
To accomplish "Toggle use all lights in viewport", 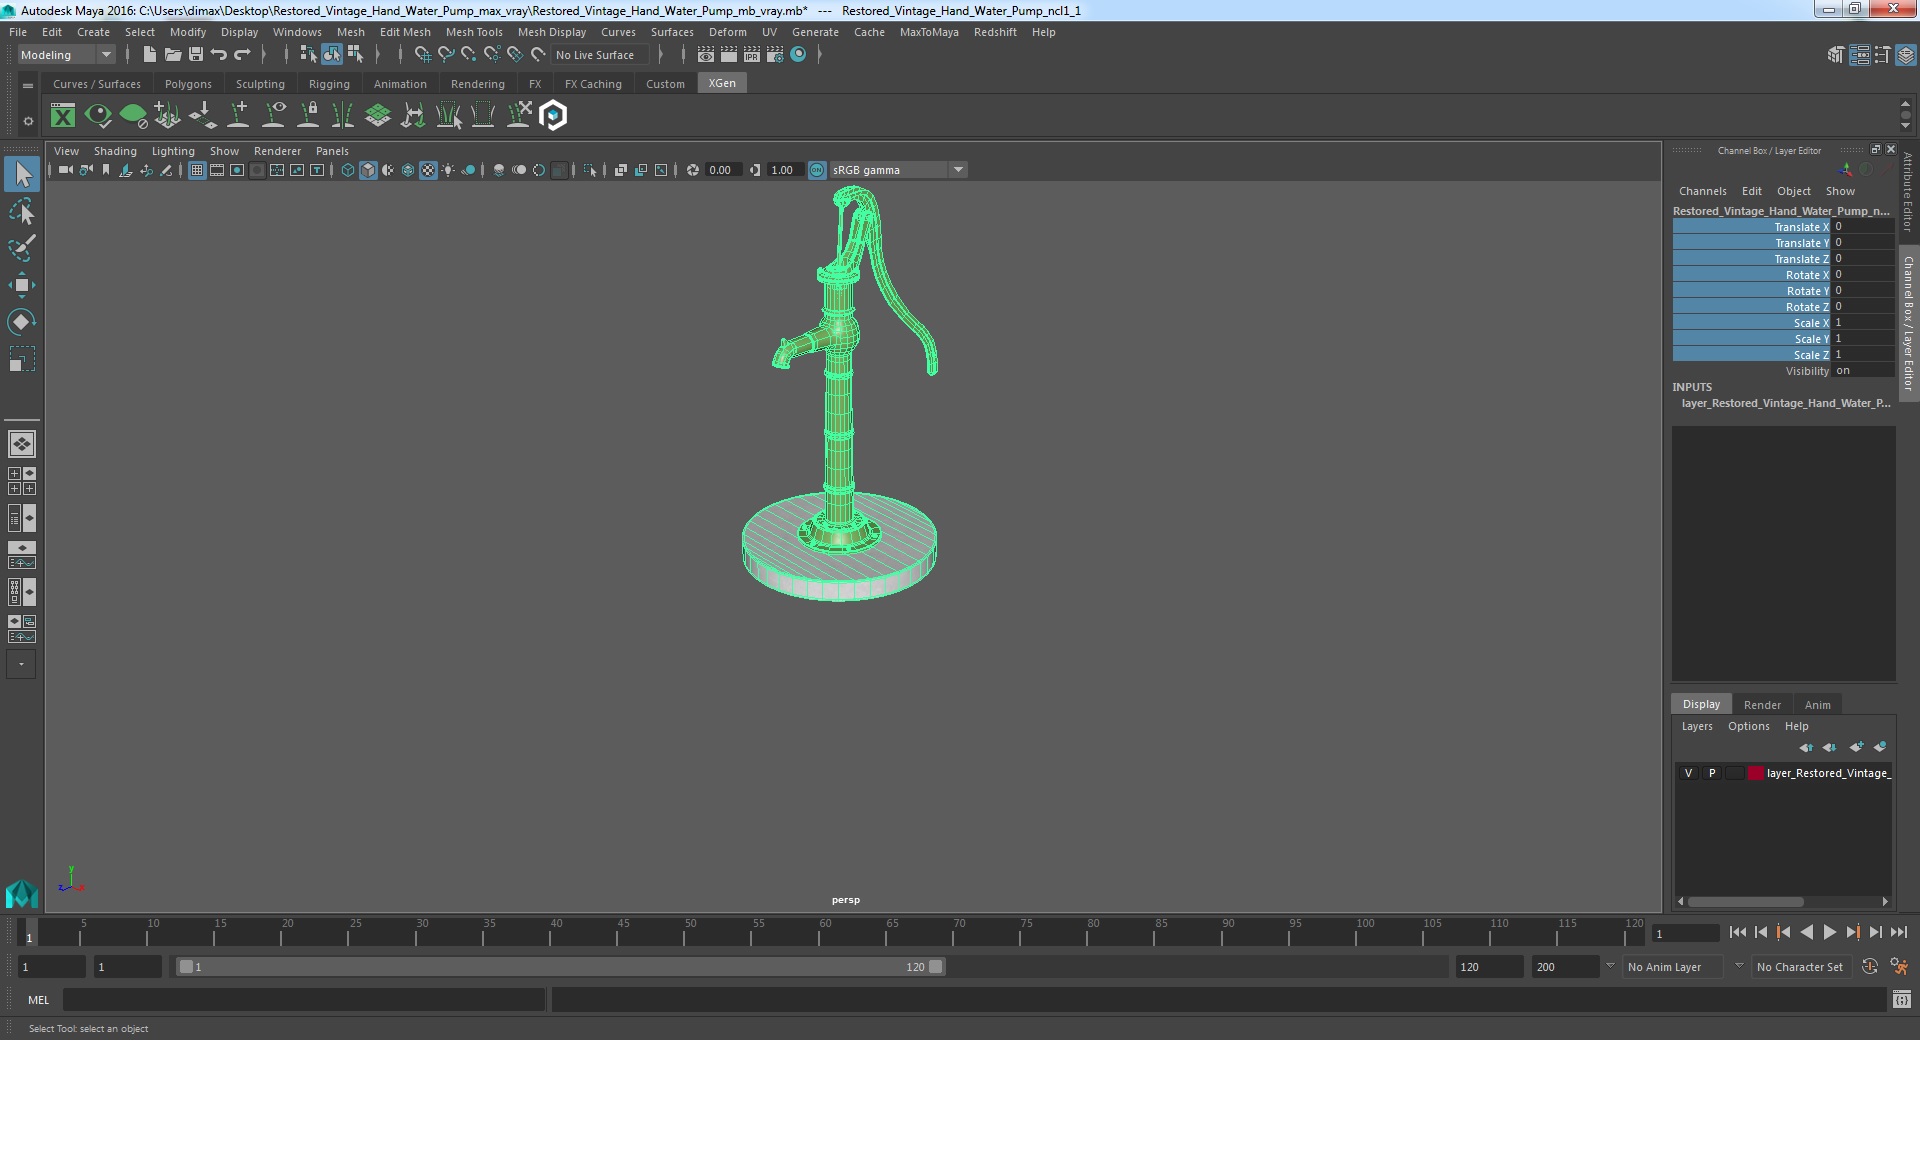I will click(448, 170).
